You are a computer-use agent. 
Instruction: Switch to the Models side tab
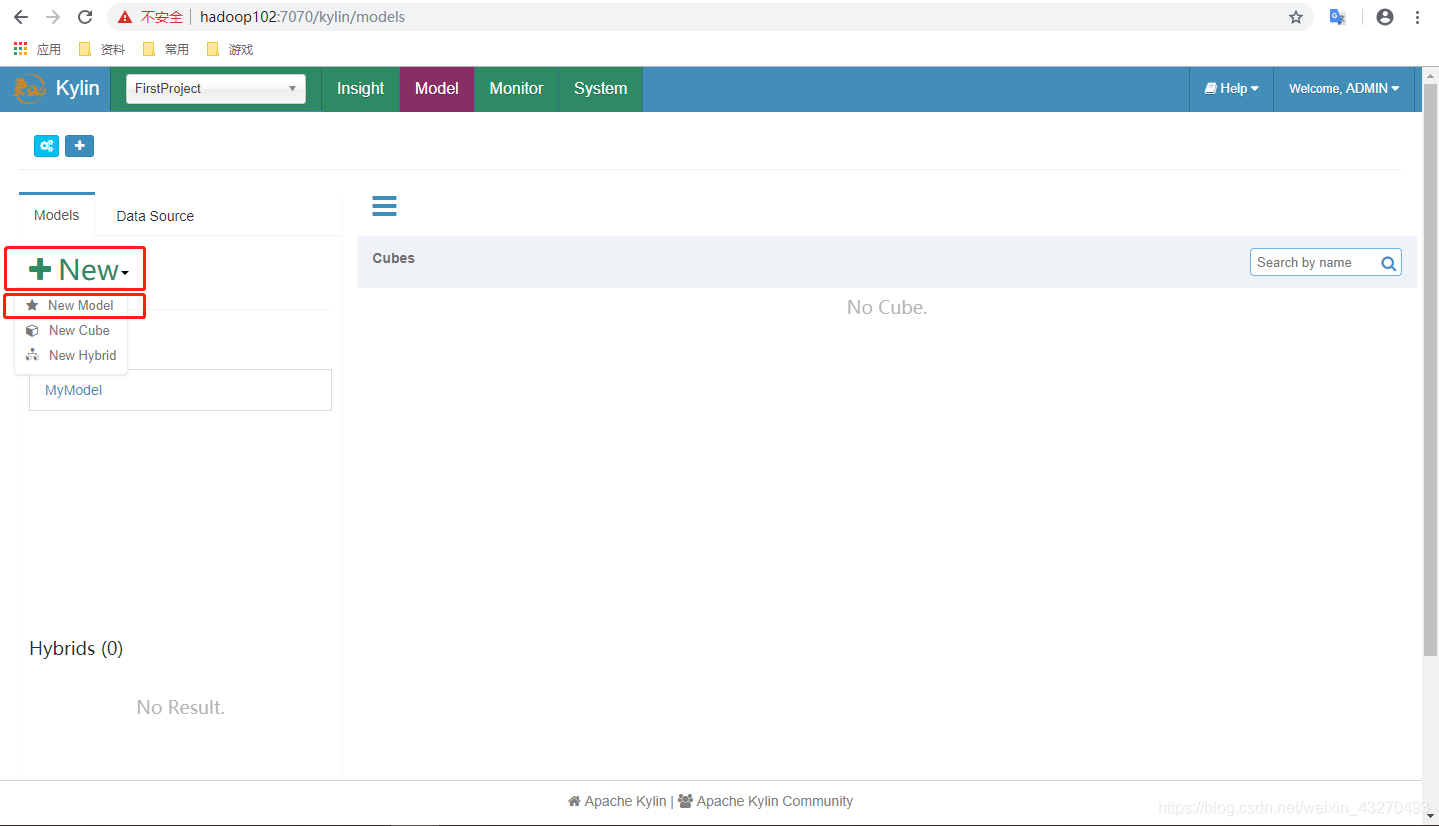(57, 215)
